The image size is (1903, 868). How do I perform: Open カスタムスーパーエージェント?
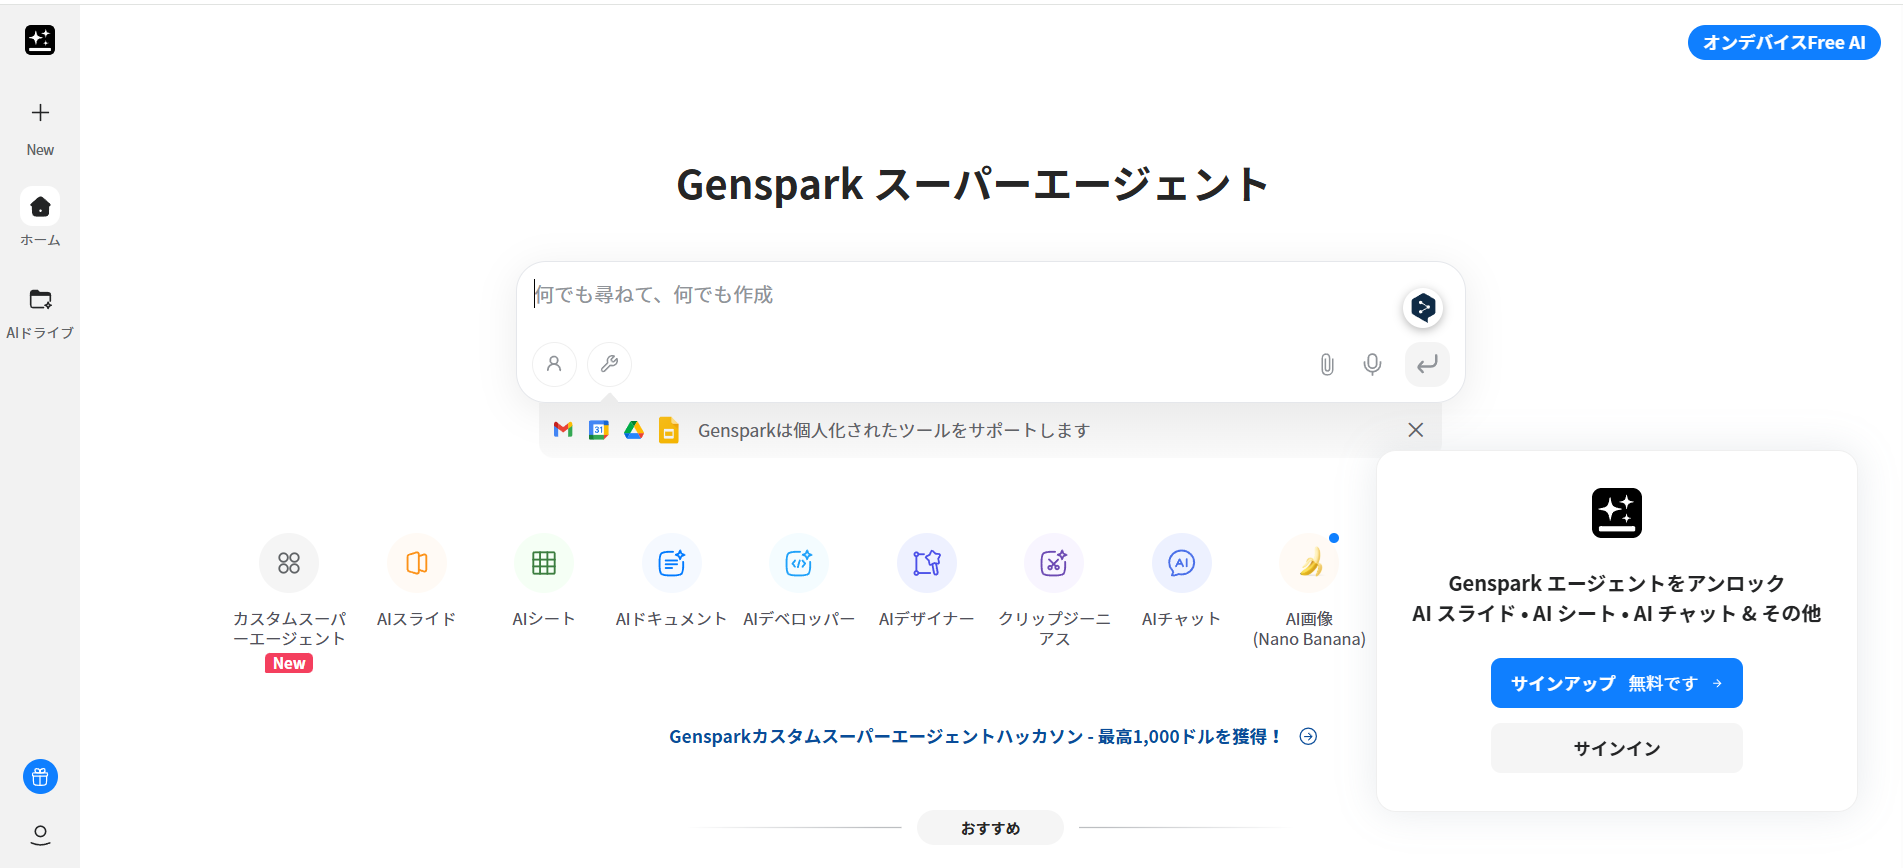tap(289, 564)
